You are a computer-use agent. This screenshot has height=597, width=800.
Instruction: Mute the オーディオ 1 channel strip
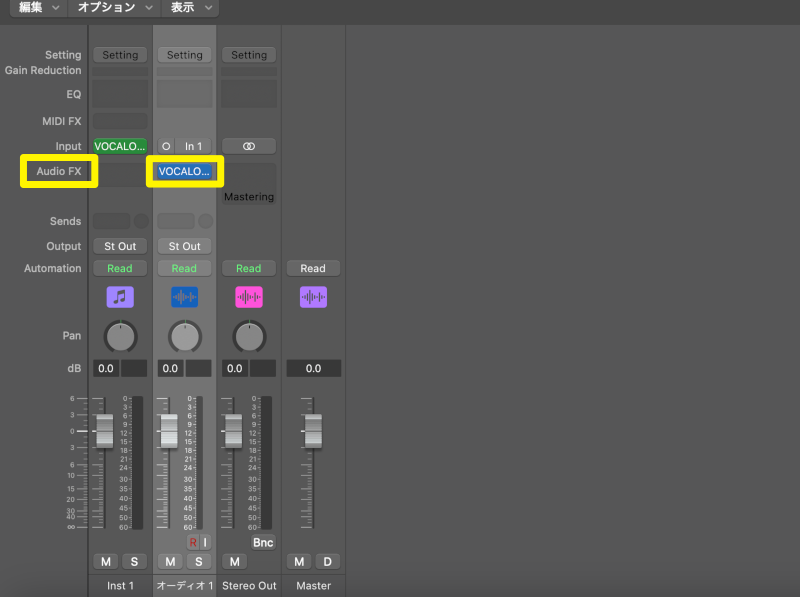[170, 562]
